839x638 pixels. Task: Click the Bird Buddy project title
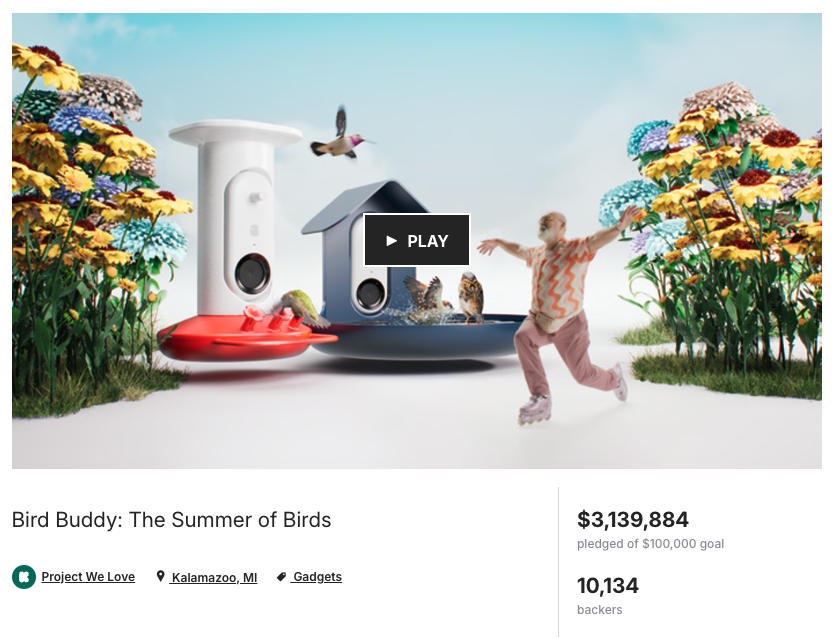[x=171, y=520]
